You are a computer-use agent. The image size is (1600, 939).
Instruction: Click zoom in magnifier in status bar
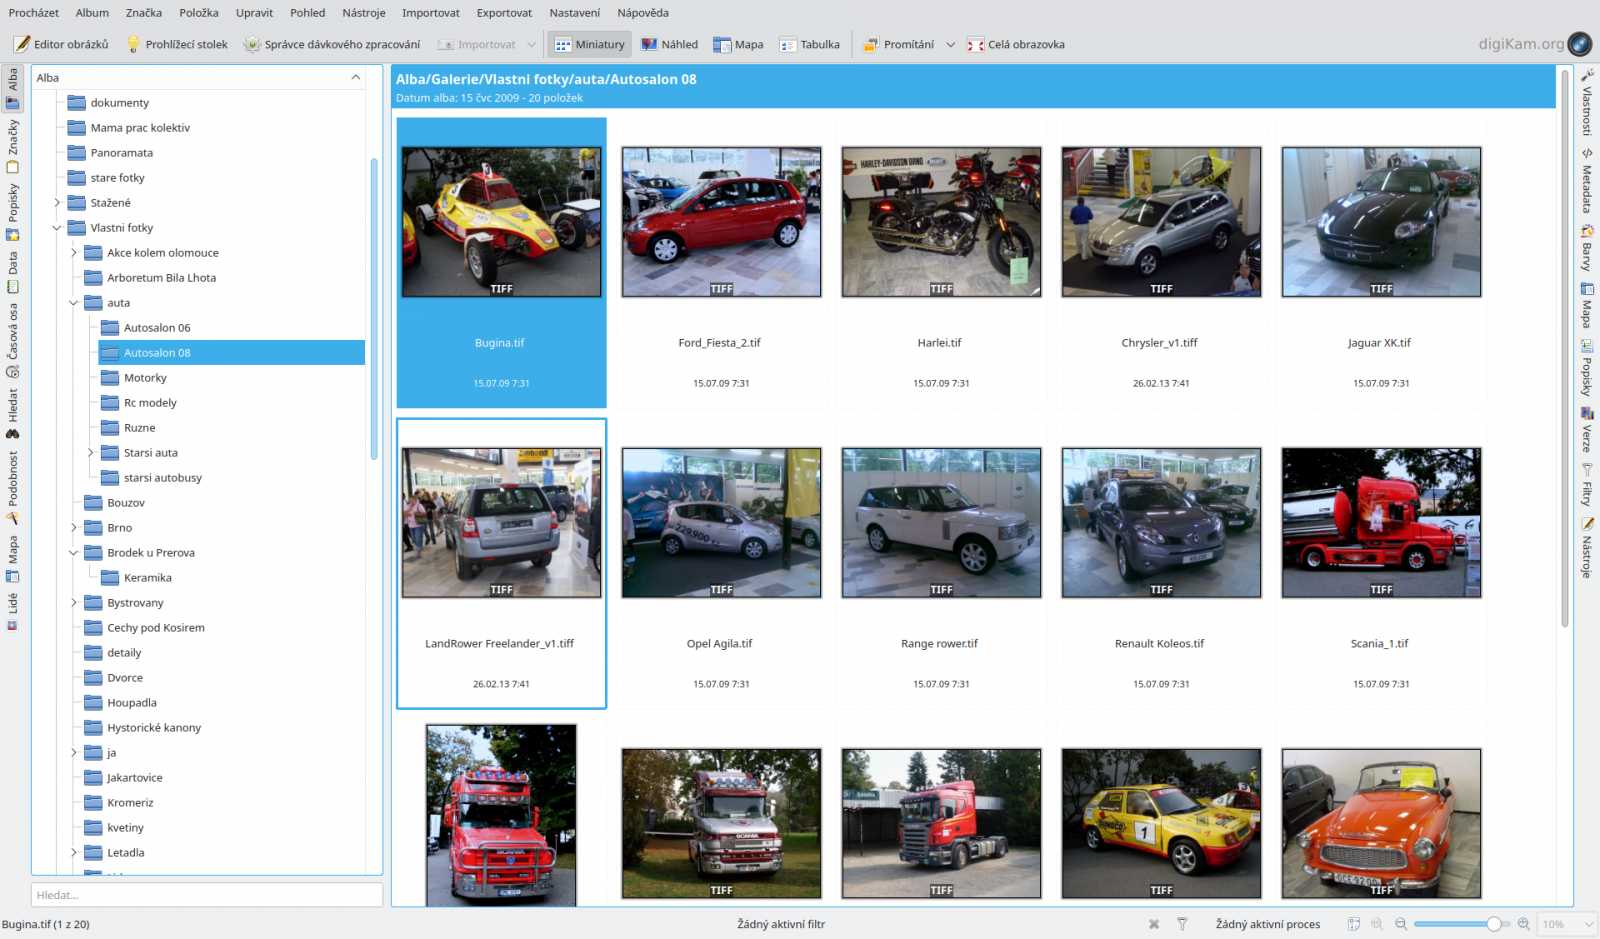1524,924
